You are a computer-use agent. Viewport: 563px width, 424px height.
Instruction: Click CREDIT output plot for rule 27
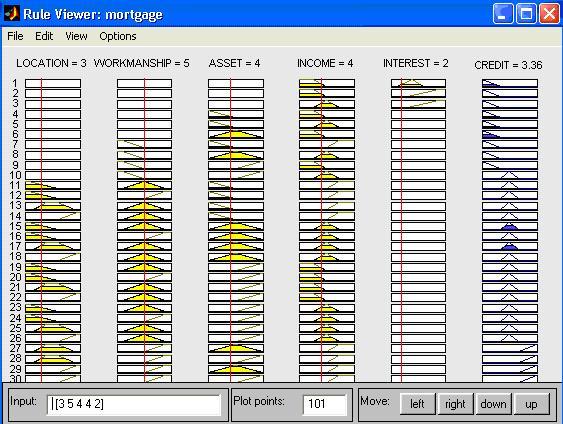pyautogui.click(x=510, y=348)
